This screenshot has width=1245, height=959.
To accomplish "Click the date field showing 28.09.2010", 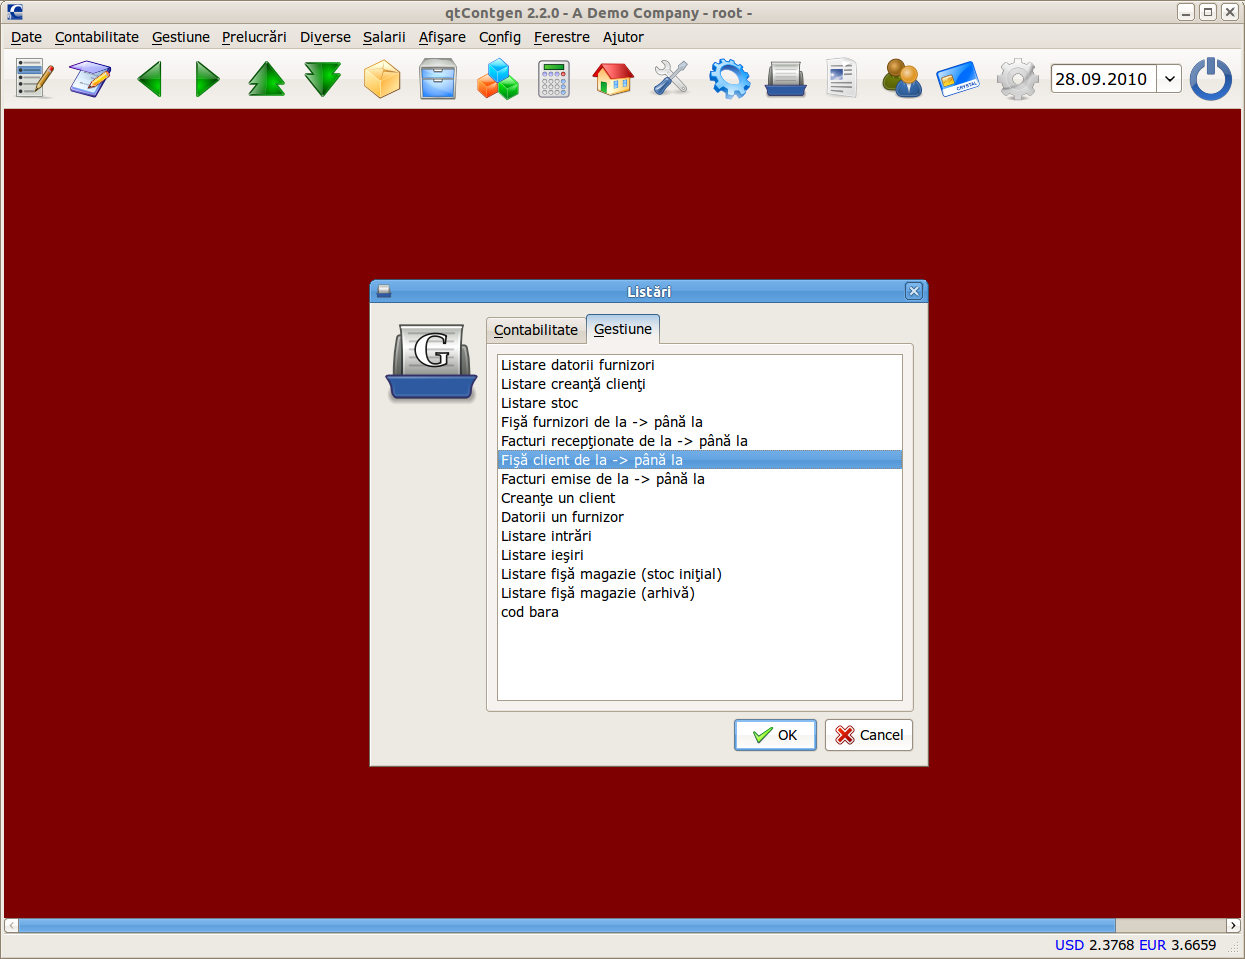I will point(1103,79).
